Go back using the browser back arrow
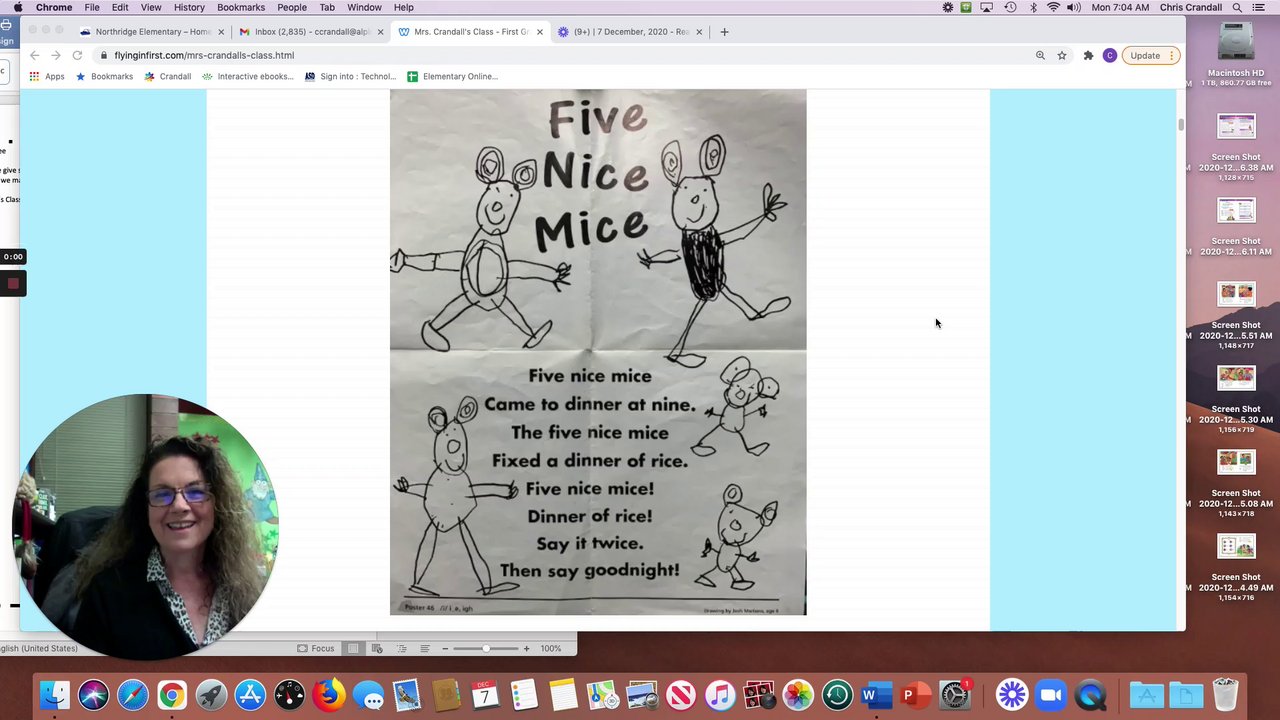This screenshot has height=720, width=1280. coord(34,55)
